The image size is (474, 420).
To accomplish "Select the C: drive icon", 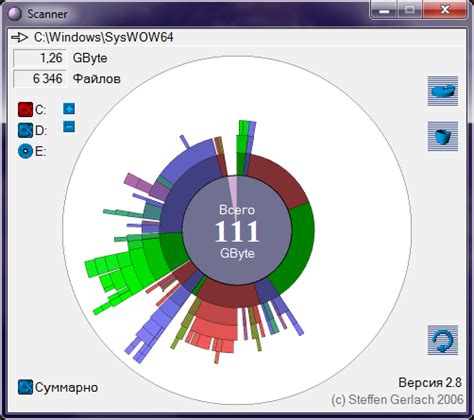I will click(x=25, y=110).
